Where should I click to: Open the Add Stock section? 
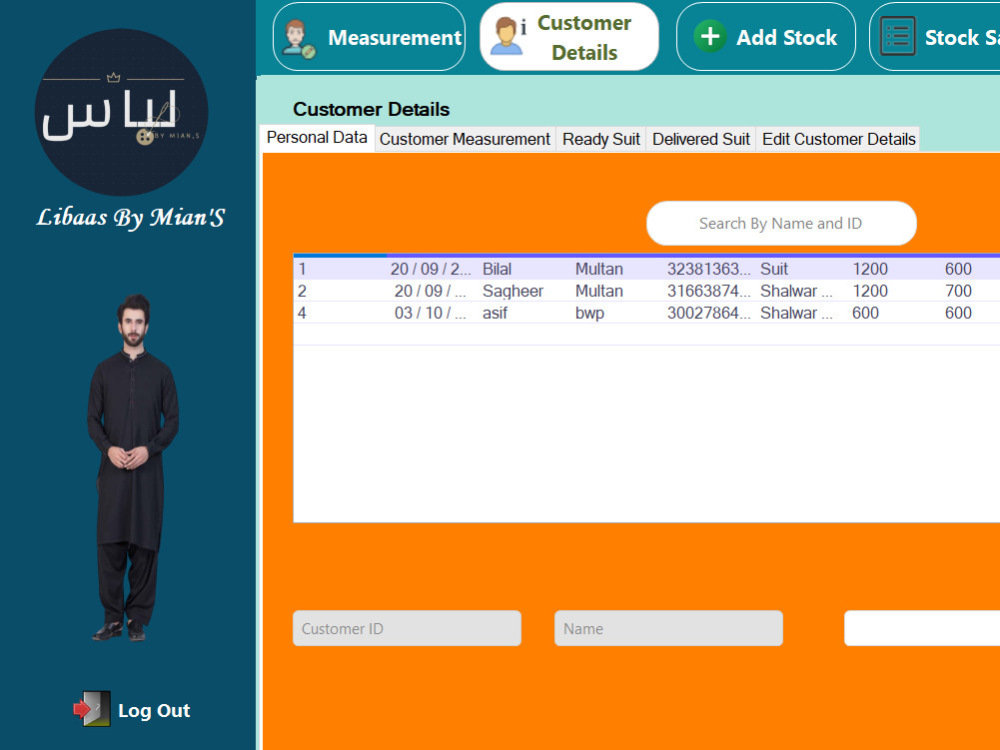[766, 37]
